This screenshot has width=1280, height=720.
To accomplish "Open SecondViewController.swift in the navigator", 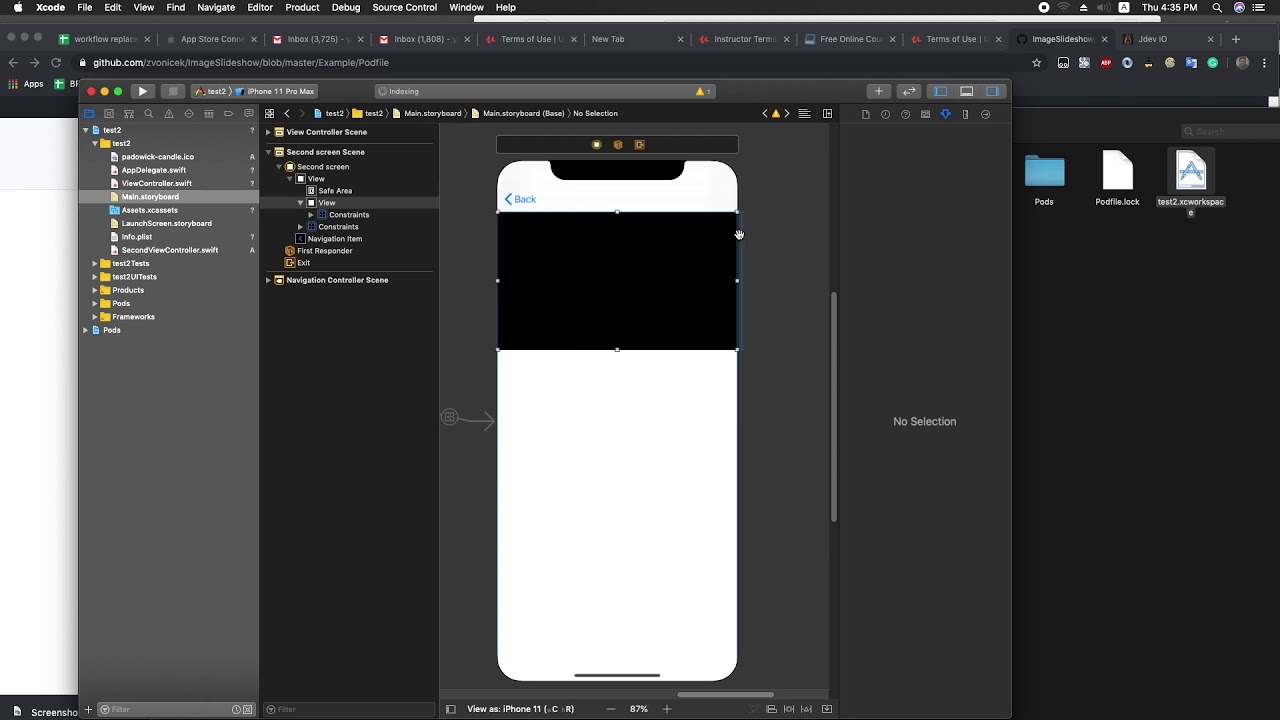I will click(x=170, y=250).
